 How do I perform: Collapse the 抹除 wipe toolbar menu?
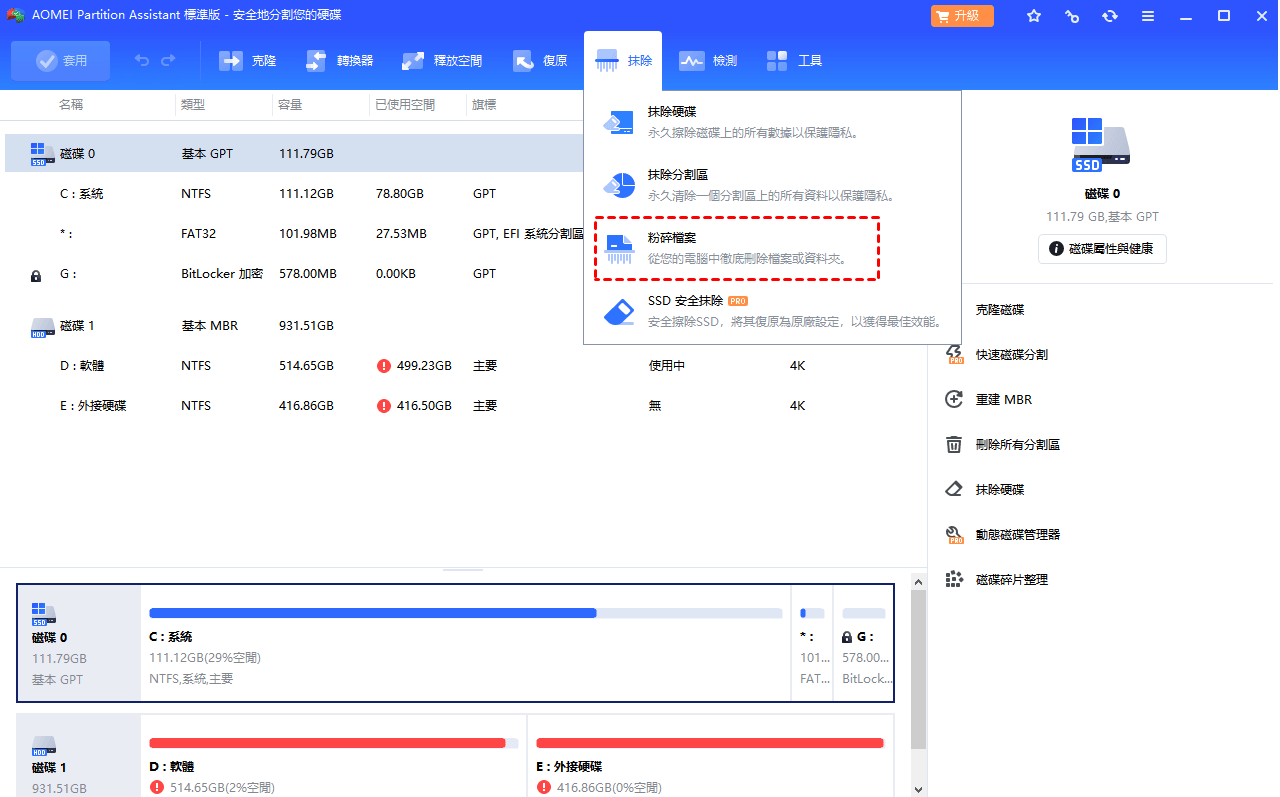click(x=624, y=61)
